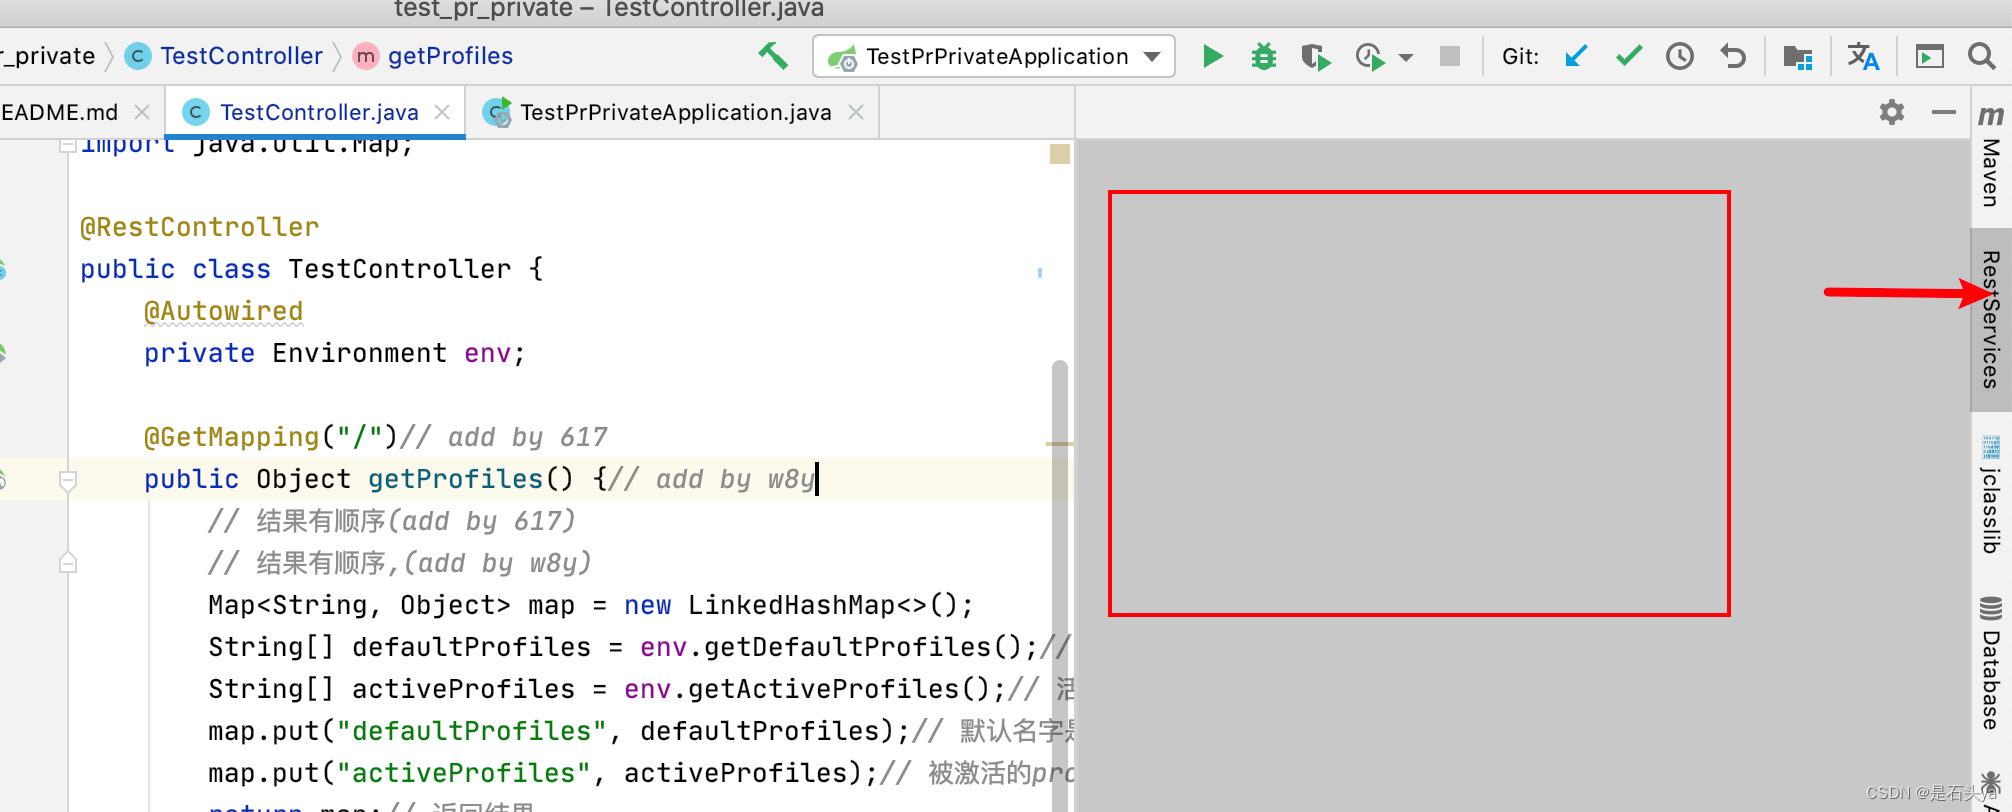Collapse the getProfiles method fold marker
This screenshot has width=2012, height=812.
coord(68,481)
